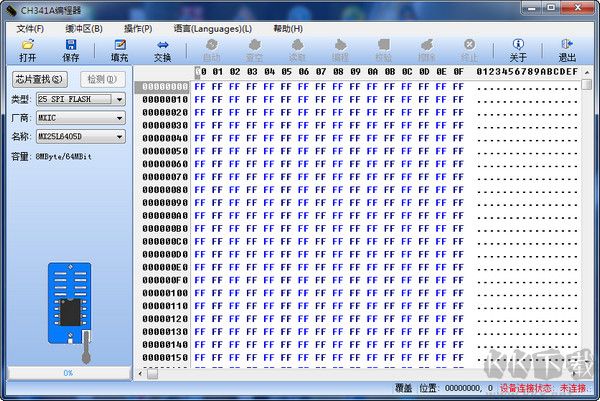Click the 0123456789ABCDEF ASCII column header
Viewport: 600px width, 401px height.
[x=527, y=72]
